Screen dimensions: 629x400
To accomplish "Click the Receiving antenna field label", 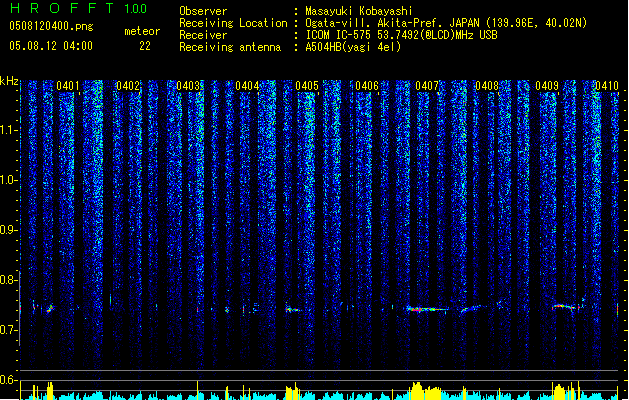I will coord(230,47).
